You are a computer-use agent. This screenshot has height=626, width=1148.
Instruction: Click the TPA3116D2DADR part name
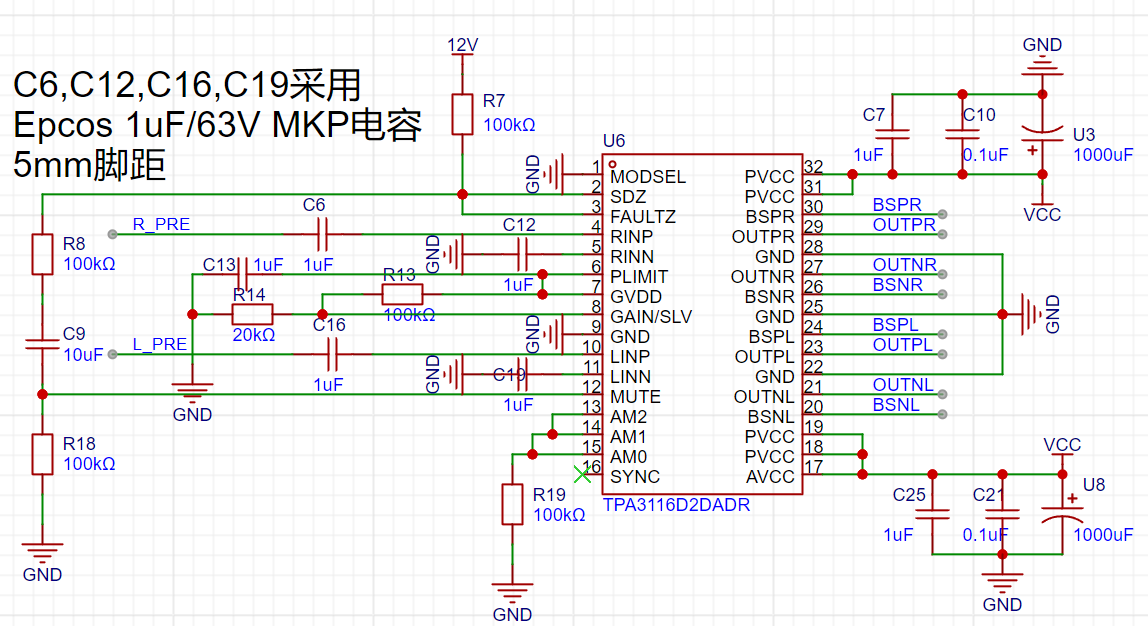676,505
